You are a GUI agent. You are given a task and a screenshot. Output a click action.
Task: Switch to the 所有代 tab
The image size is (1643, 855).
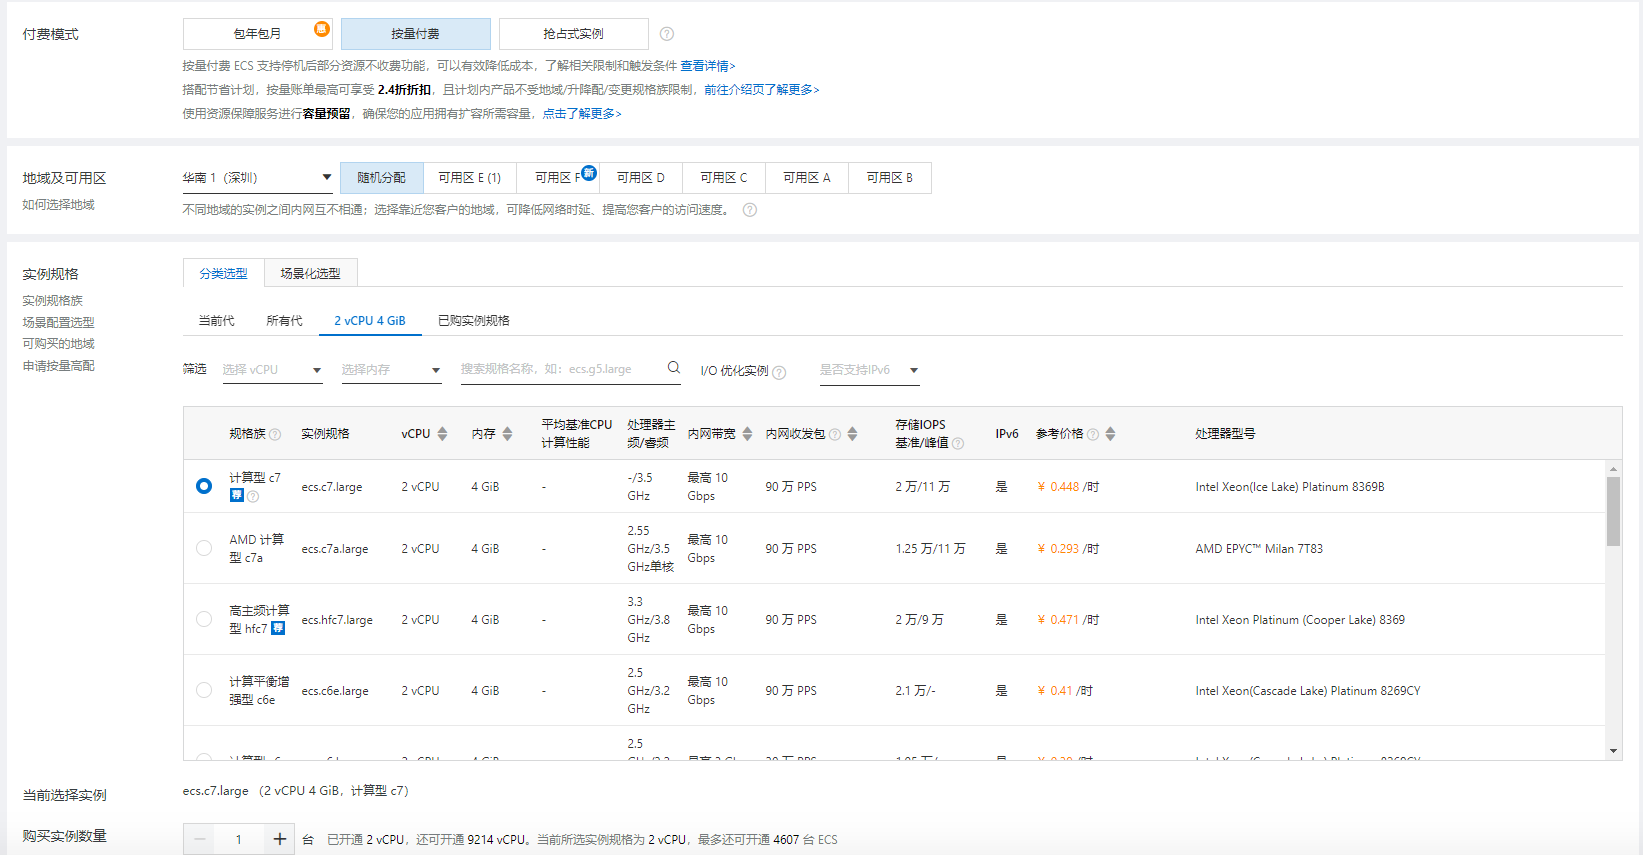(284, 321)
